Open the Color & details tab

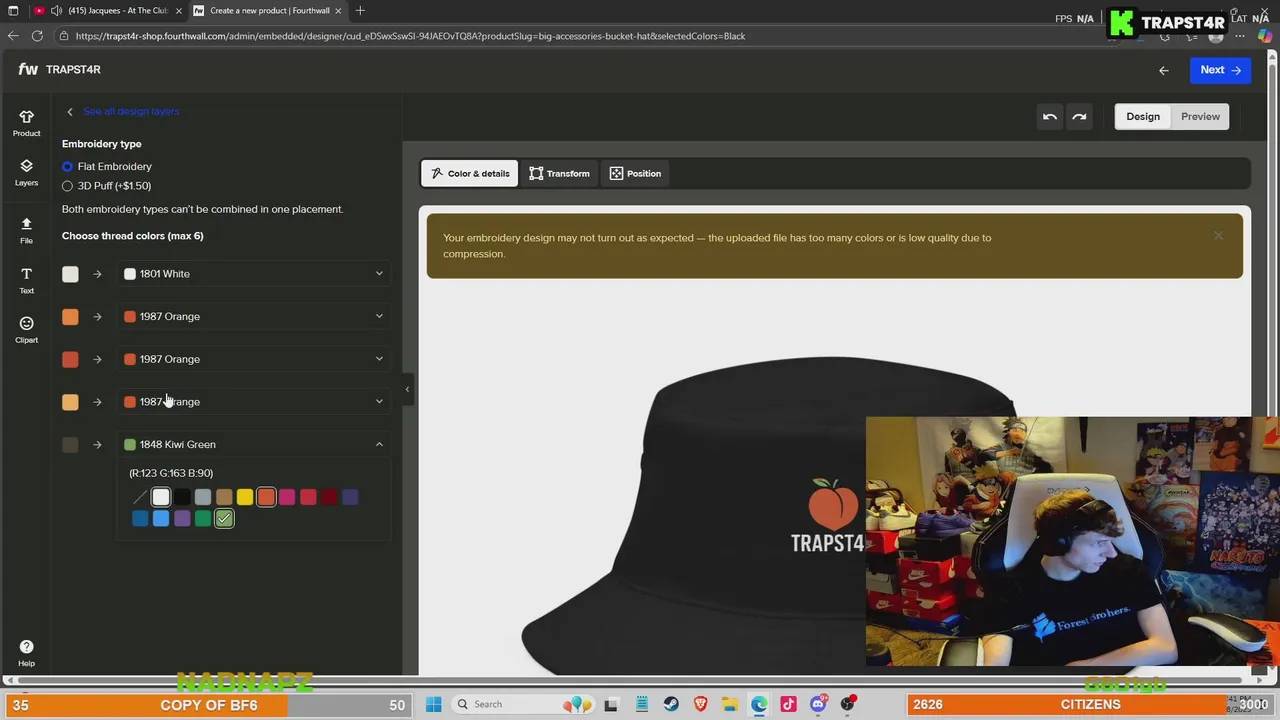pos(469,174)
